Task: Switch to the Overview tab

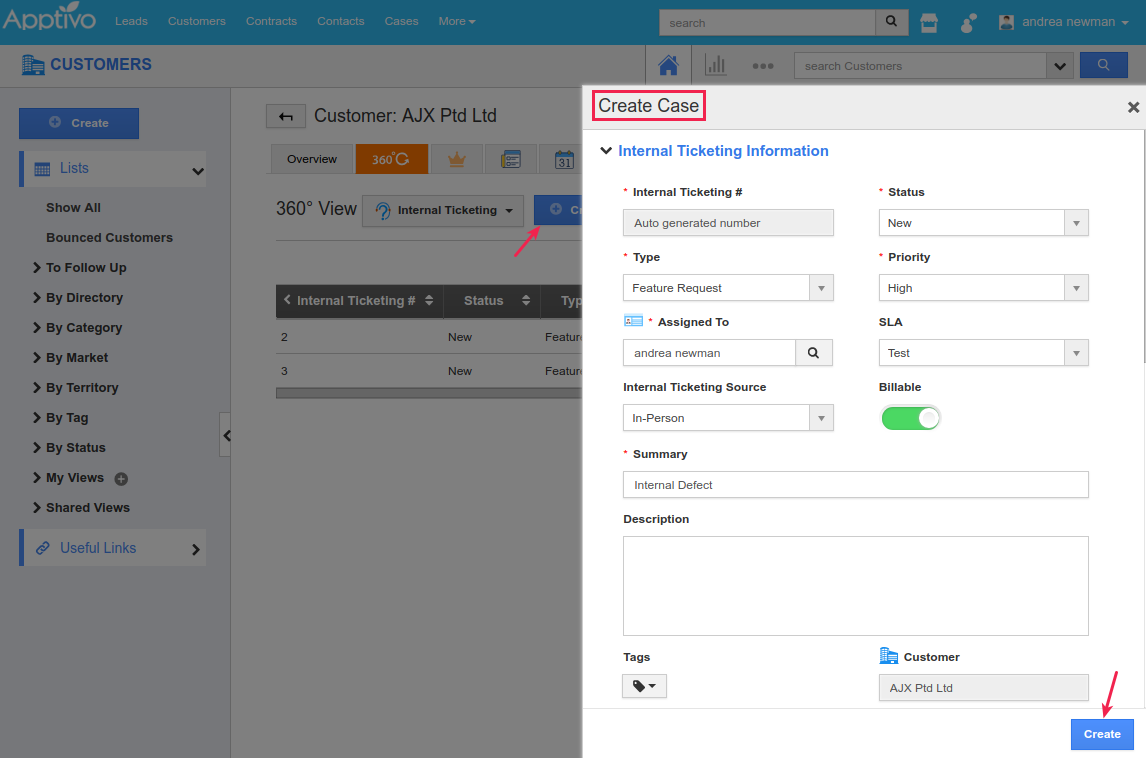Action: (x=312, y=159)
